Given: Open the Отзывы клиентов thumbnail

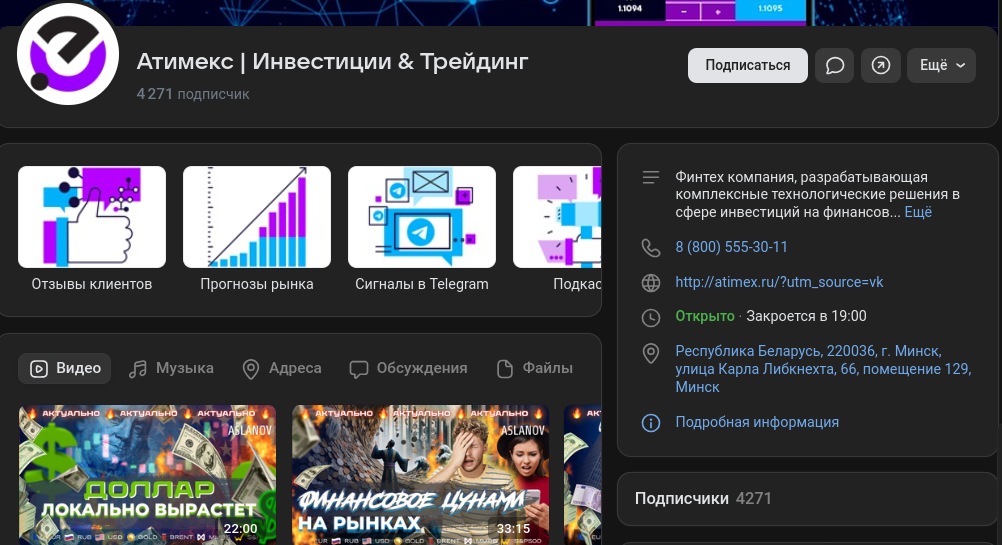Looking at the screenshot, I should click(x=92, y=217).
